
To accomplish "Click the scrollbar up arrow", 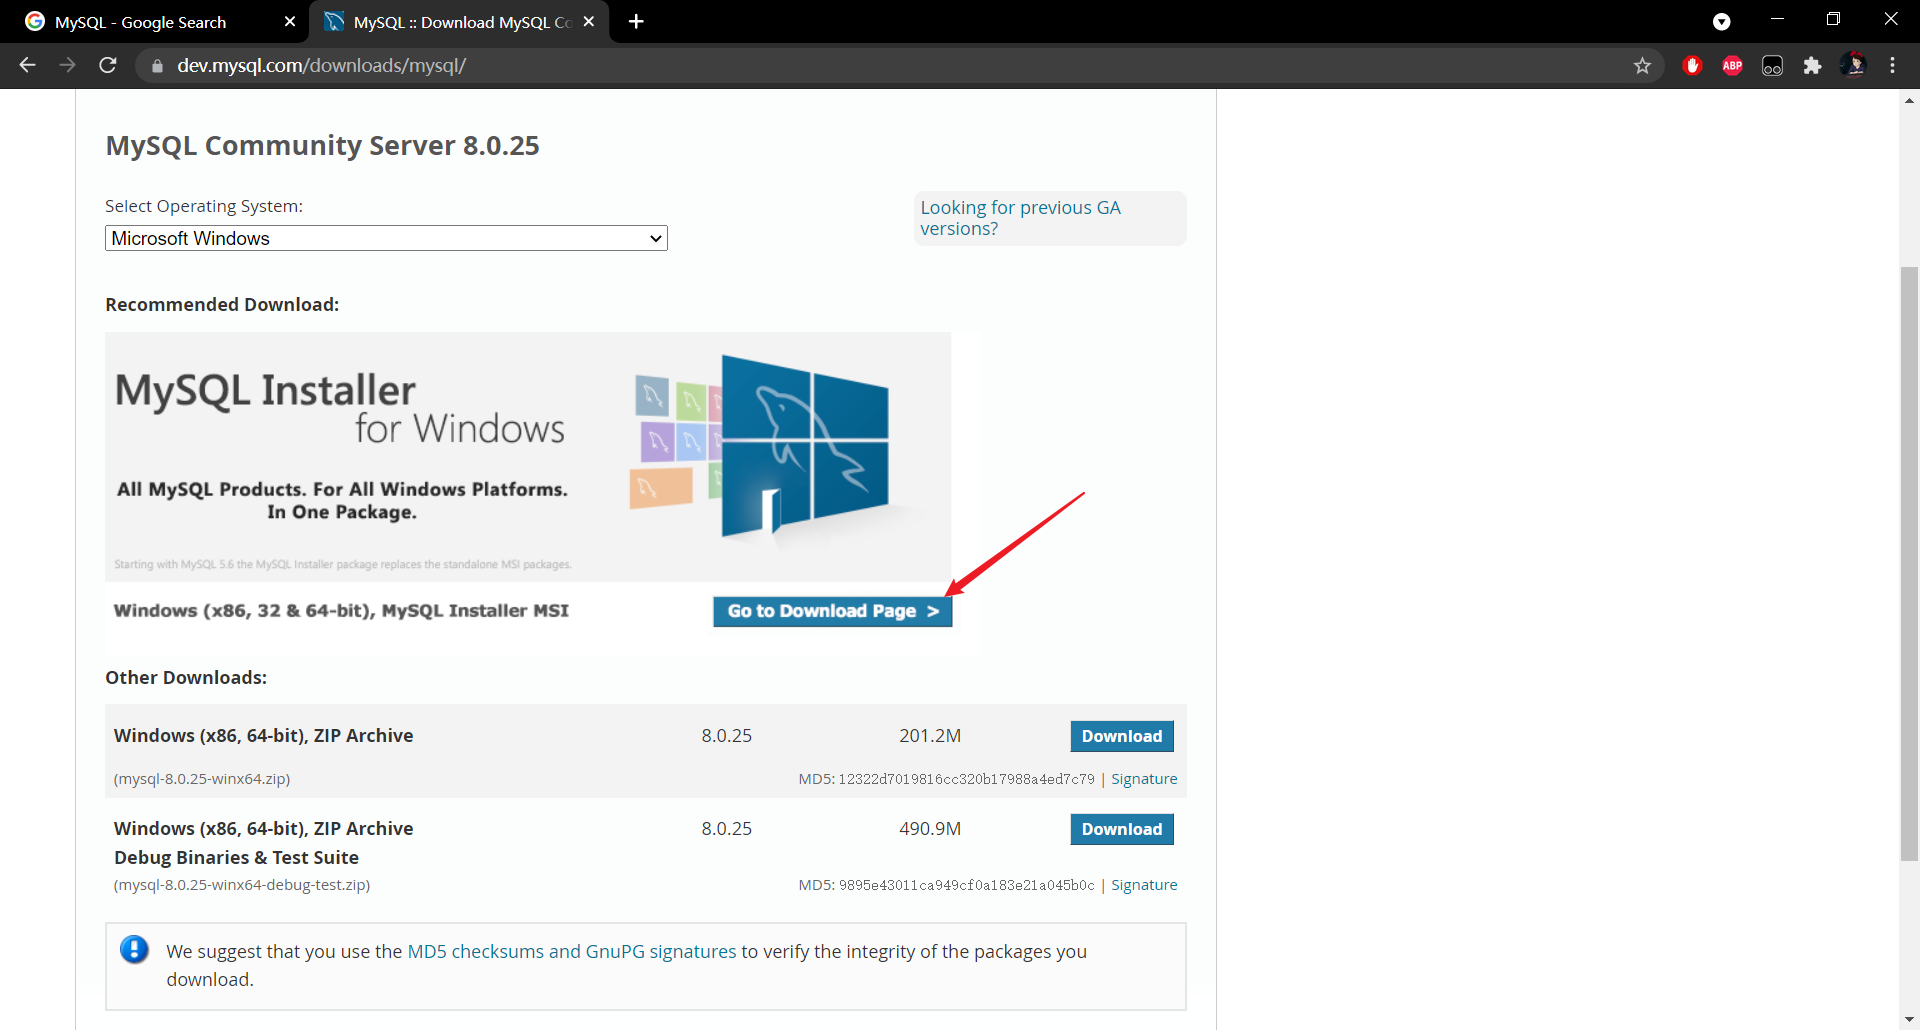I will [x=1909, y=100].
